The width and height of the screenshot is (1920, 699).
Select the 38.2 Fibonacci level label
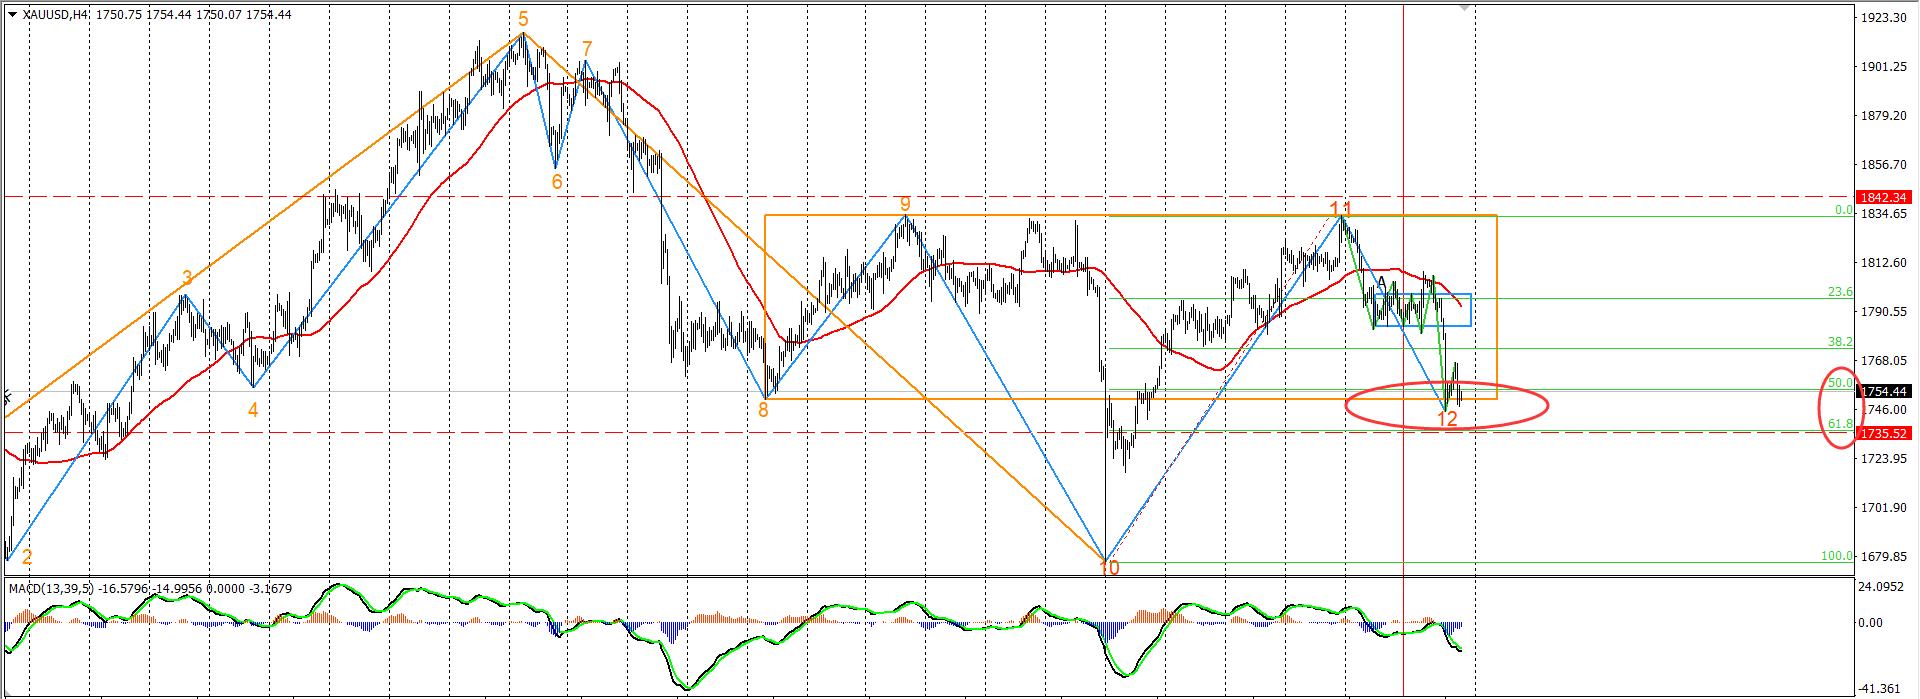[1840, 341]
